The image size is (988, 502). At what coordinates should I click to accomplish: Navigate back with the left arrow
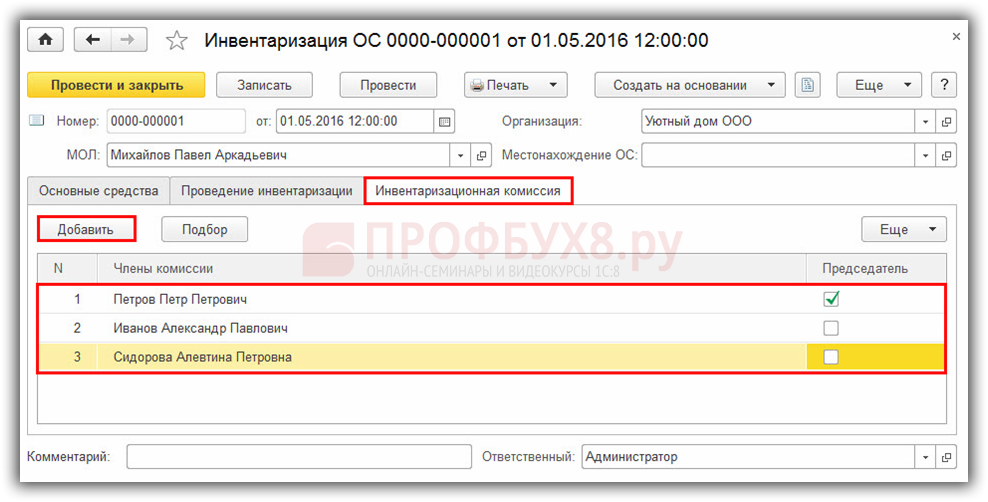[x=93, y=40]
